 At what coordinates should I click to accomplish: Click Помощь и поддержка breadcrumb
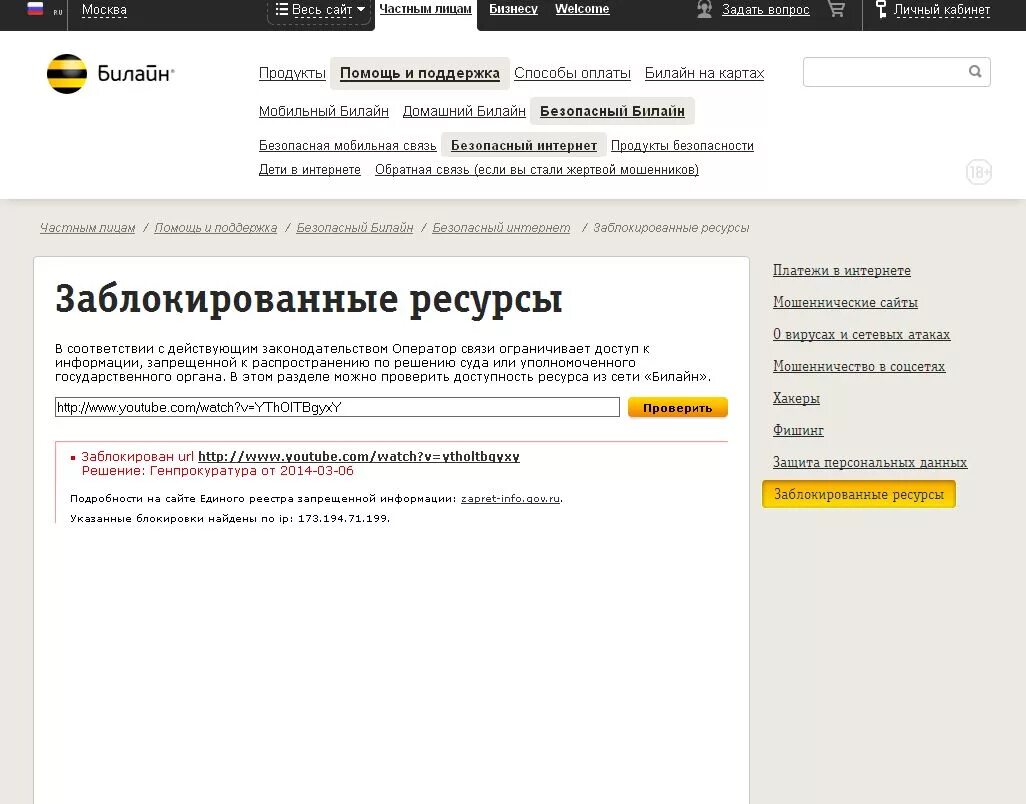[x=216, y=228]
